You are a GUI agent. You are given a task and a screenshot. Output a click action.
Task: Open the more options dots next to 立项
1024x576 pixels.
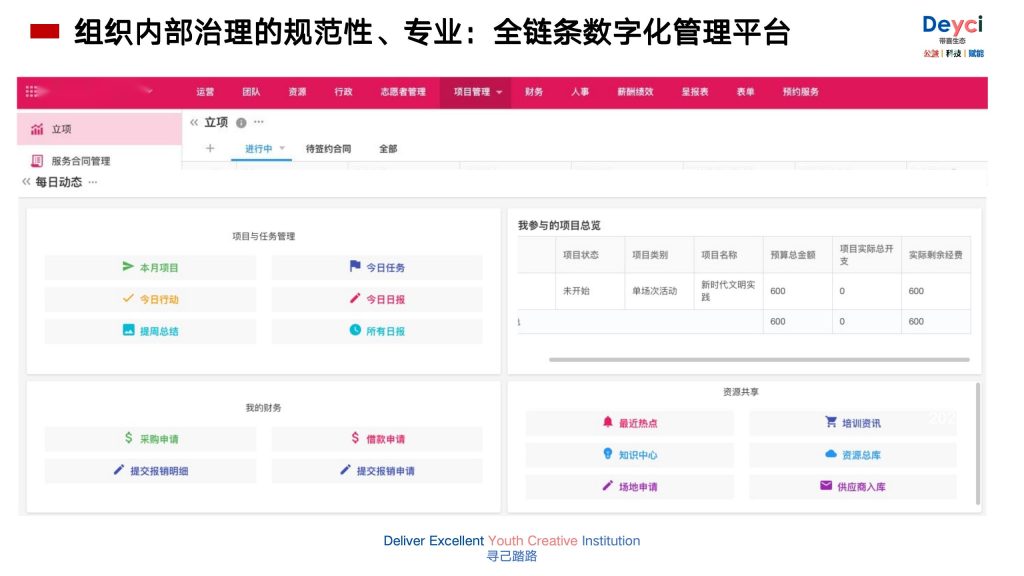259,122
